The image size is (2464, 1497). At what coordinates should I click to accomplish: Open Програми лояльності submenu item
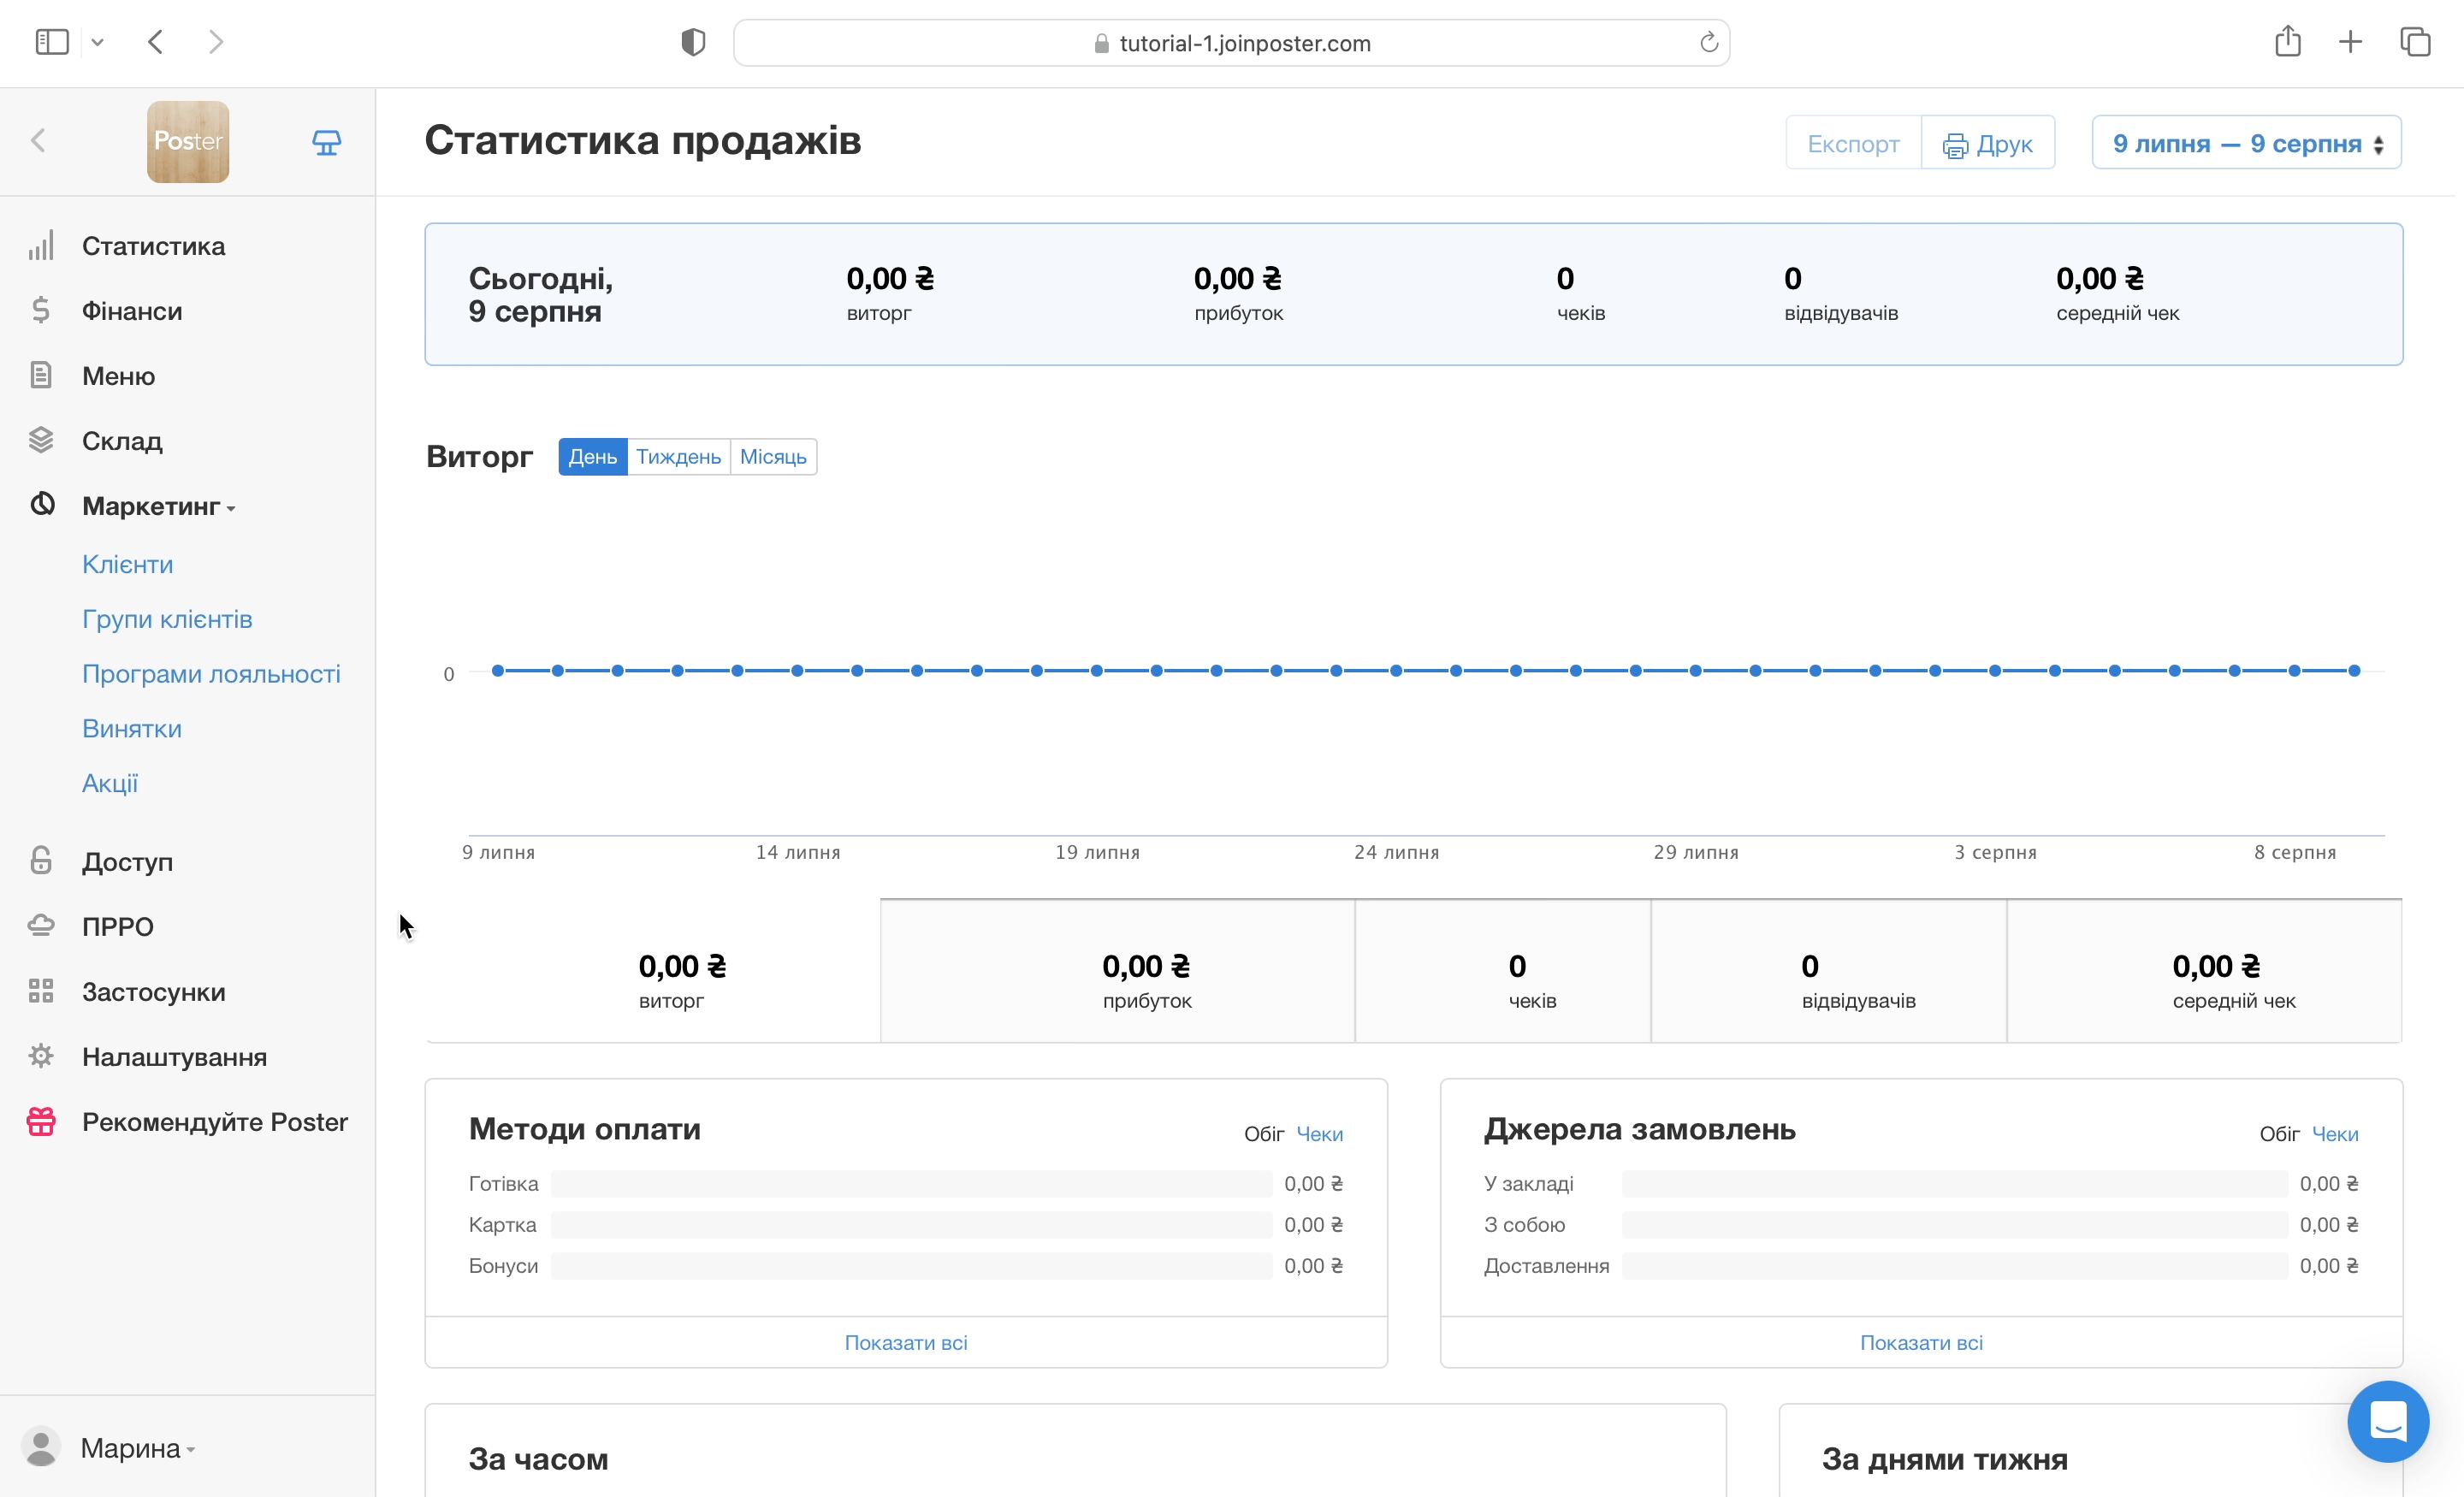click(211, 674)
